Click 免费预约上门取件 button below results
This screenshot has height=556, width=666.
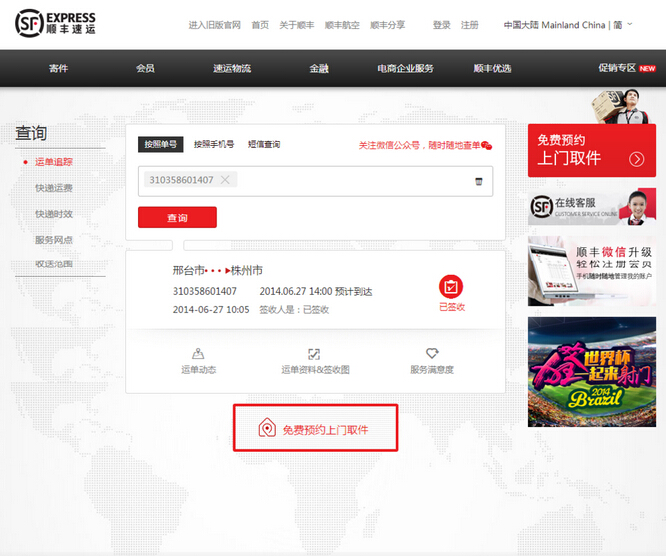(316, 428)
